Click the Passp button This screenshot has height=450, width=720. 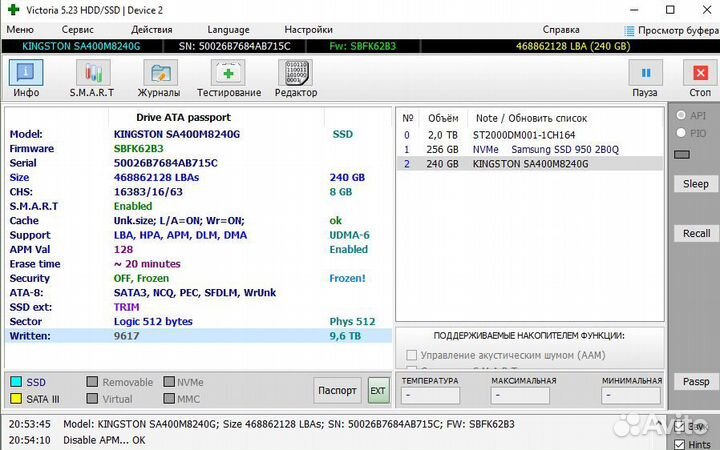point(696,382)
